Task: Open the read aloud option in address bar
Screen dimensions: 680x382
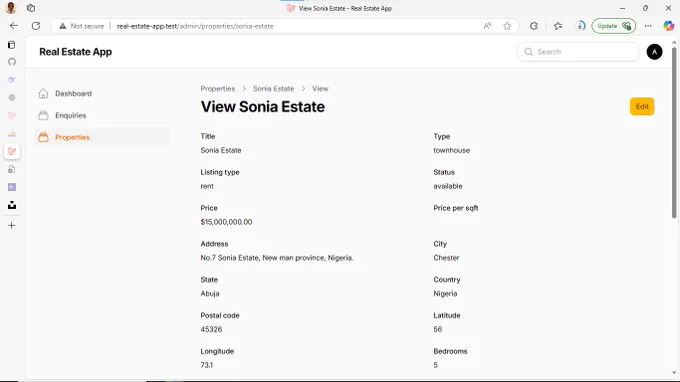Action: pyautogui.click(x=487, y=26)
